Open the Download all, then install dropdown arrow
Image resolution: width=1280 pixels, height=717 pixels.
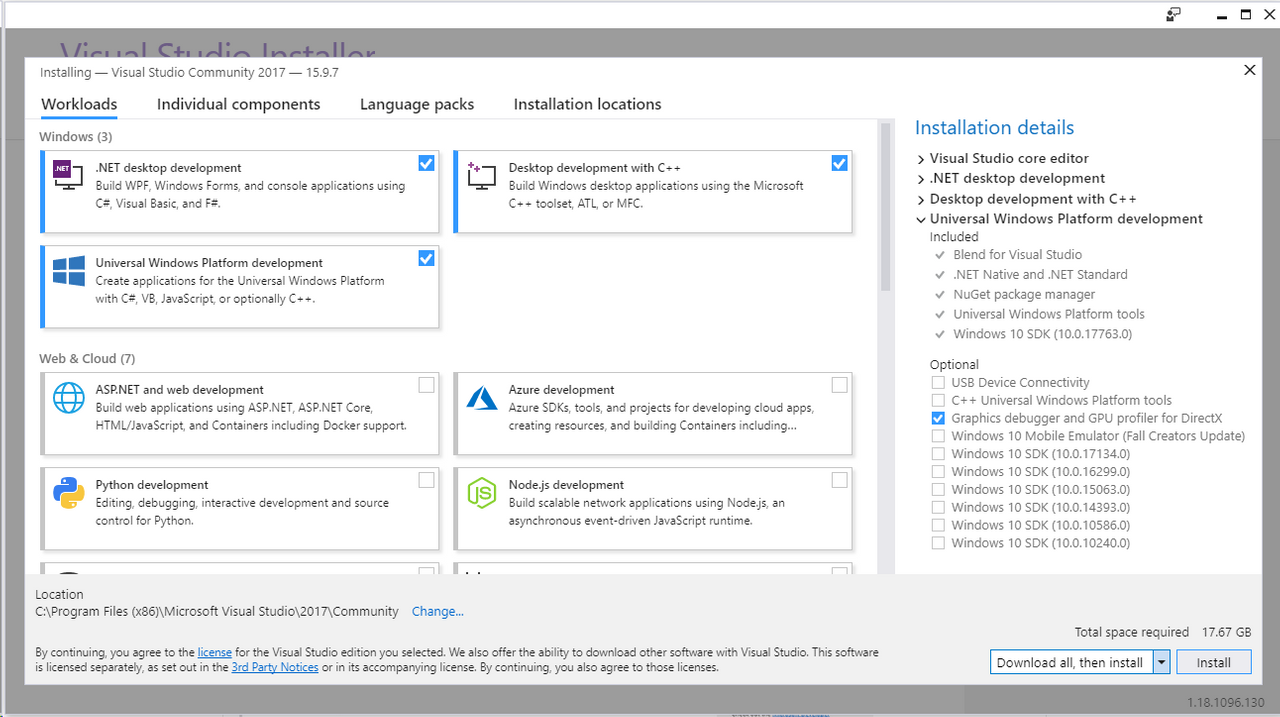click(1161, 662)
